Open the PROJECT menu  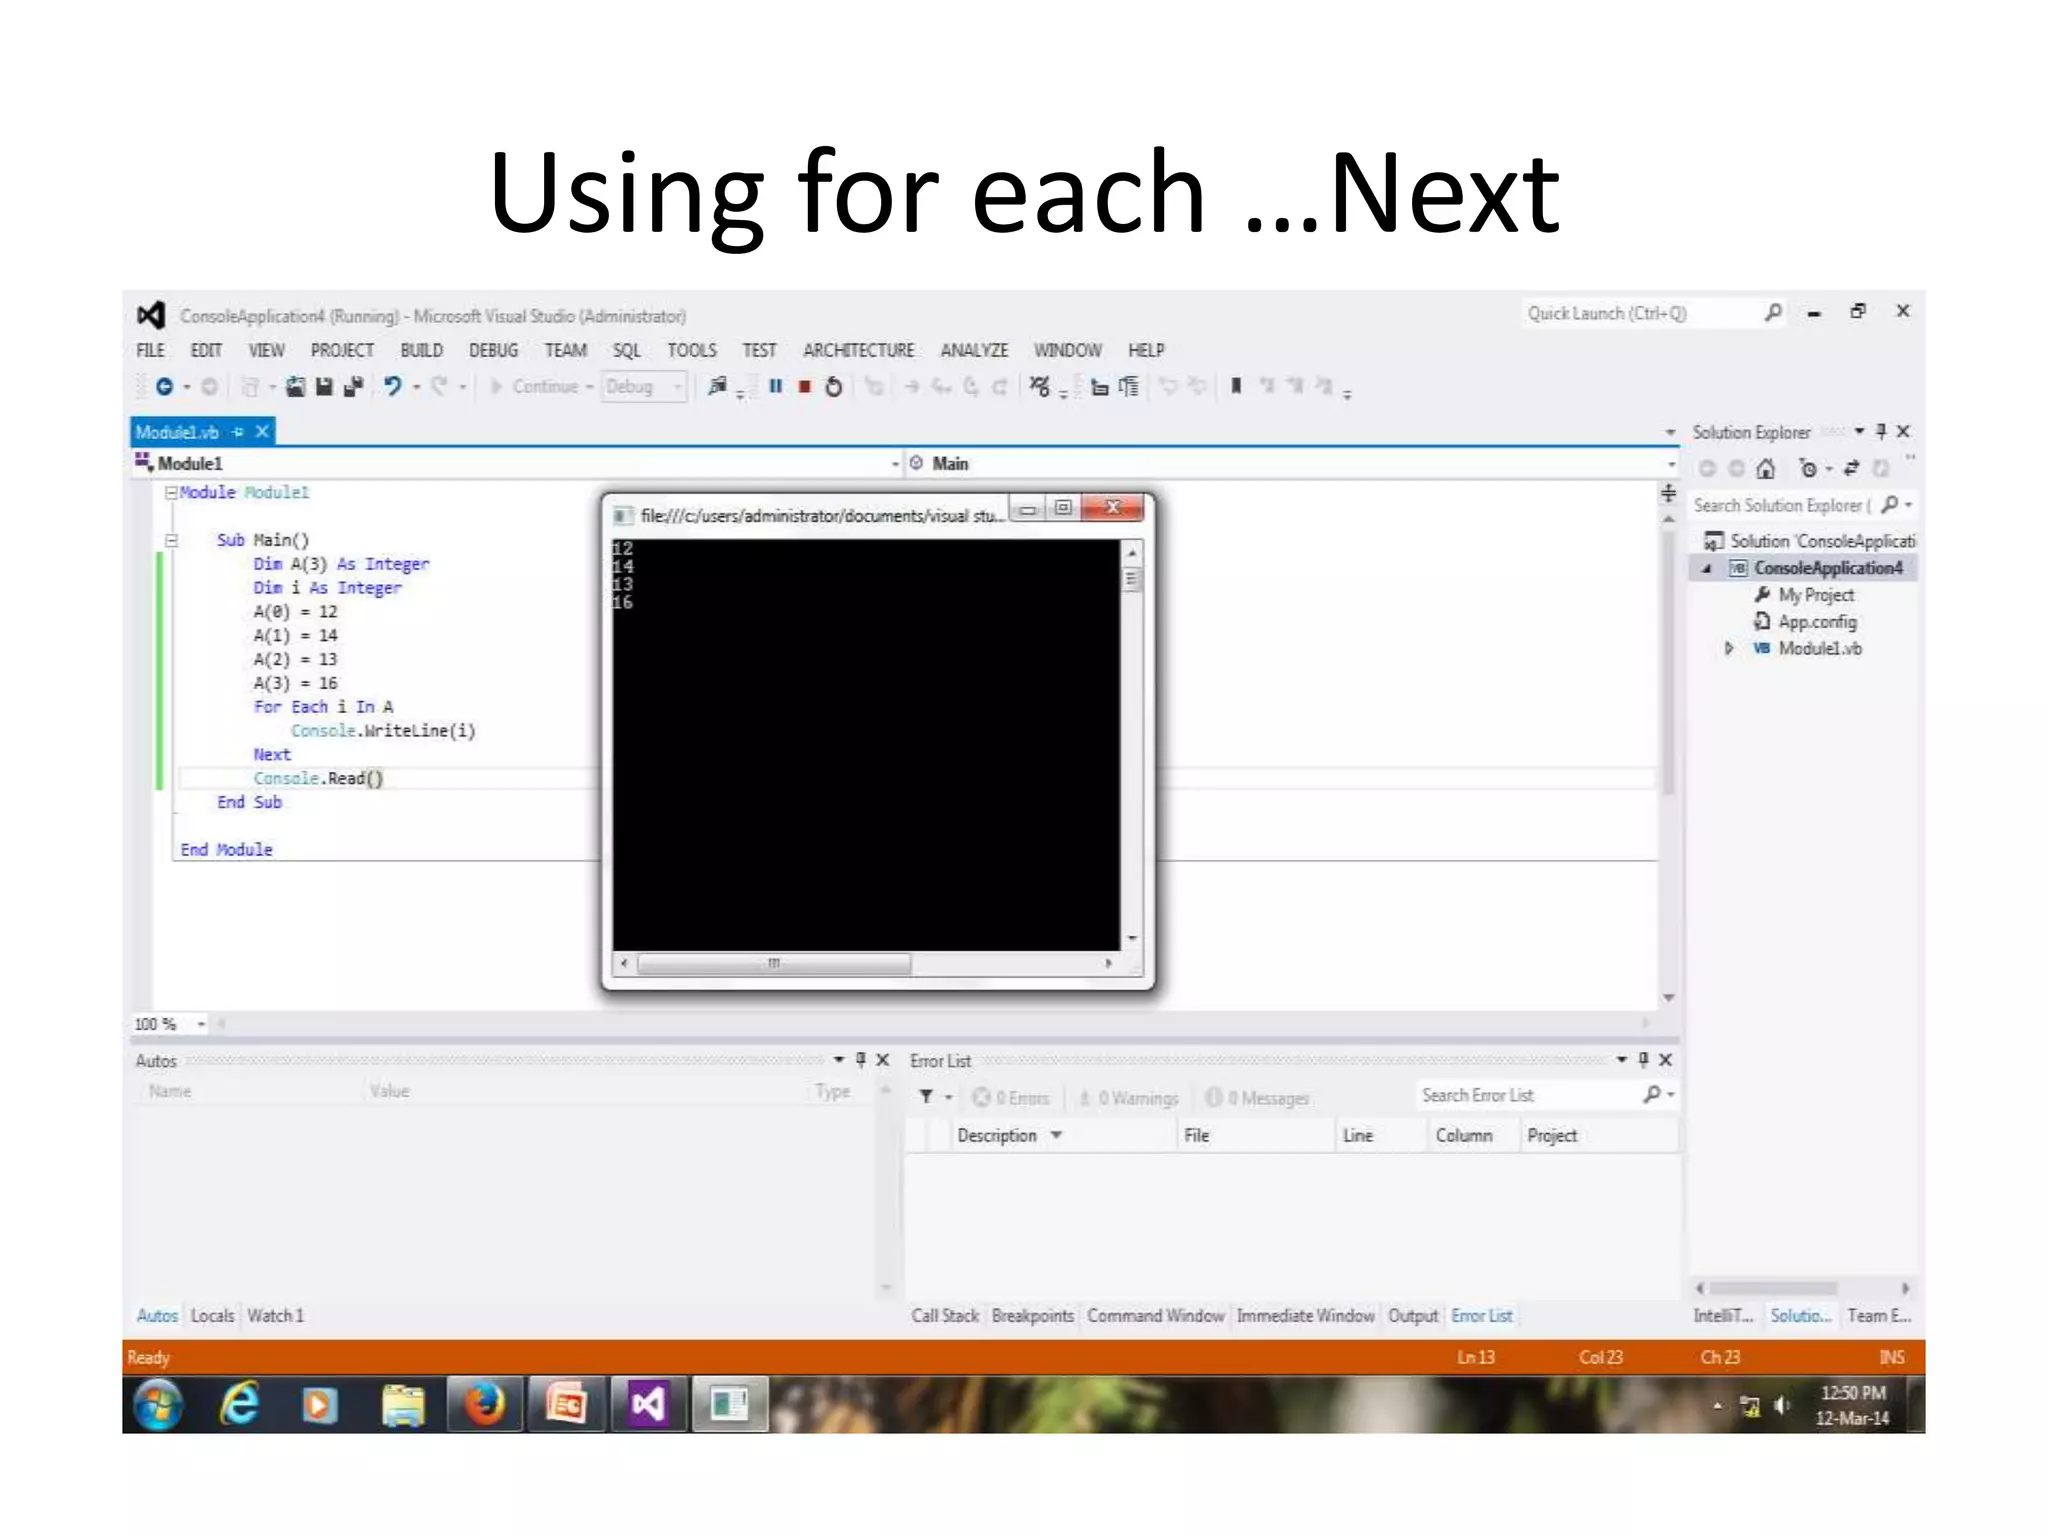(x=342, y=350)
